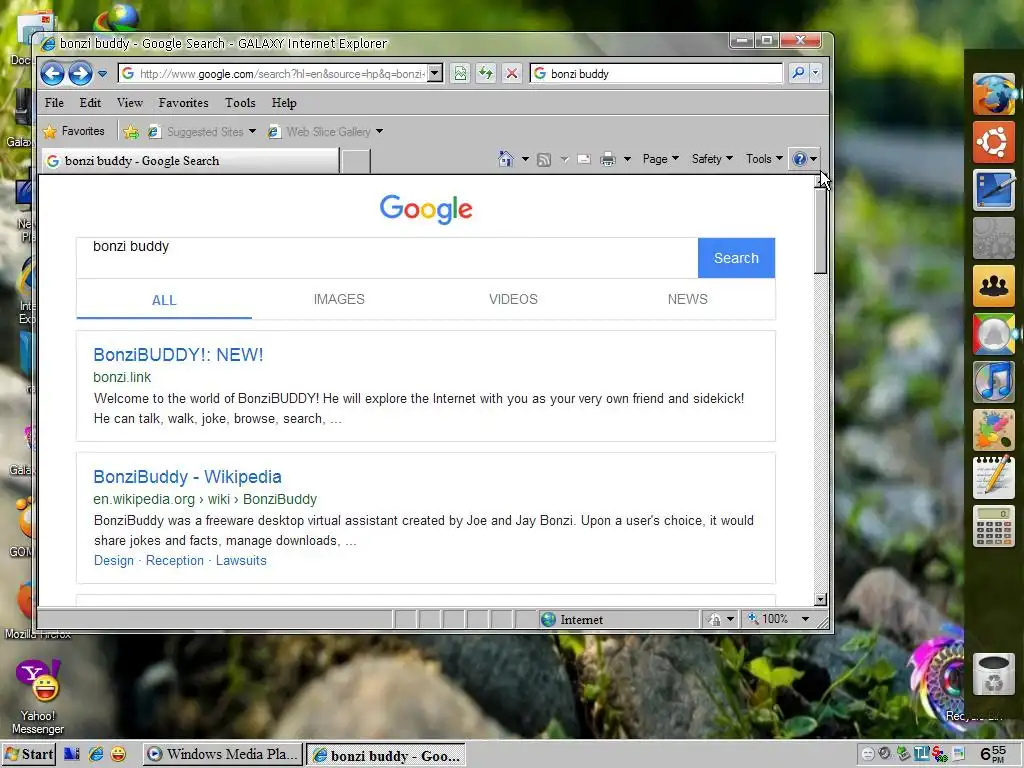Launch Internet Explorer from quick launch
Screen dimensions: 1024x768
tap(95, 754)
